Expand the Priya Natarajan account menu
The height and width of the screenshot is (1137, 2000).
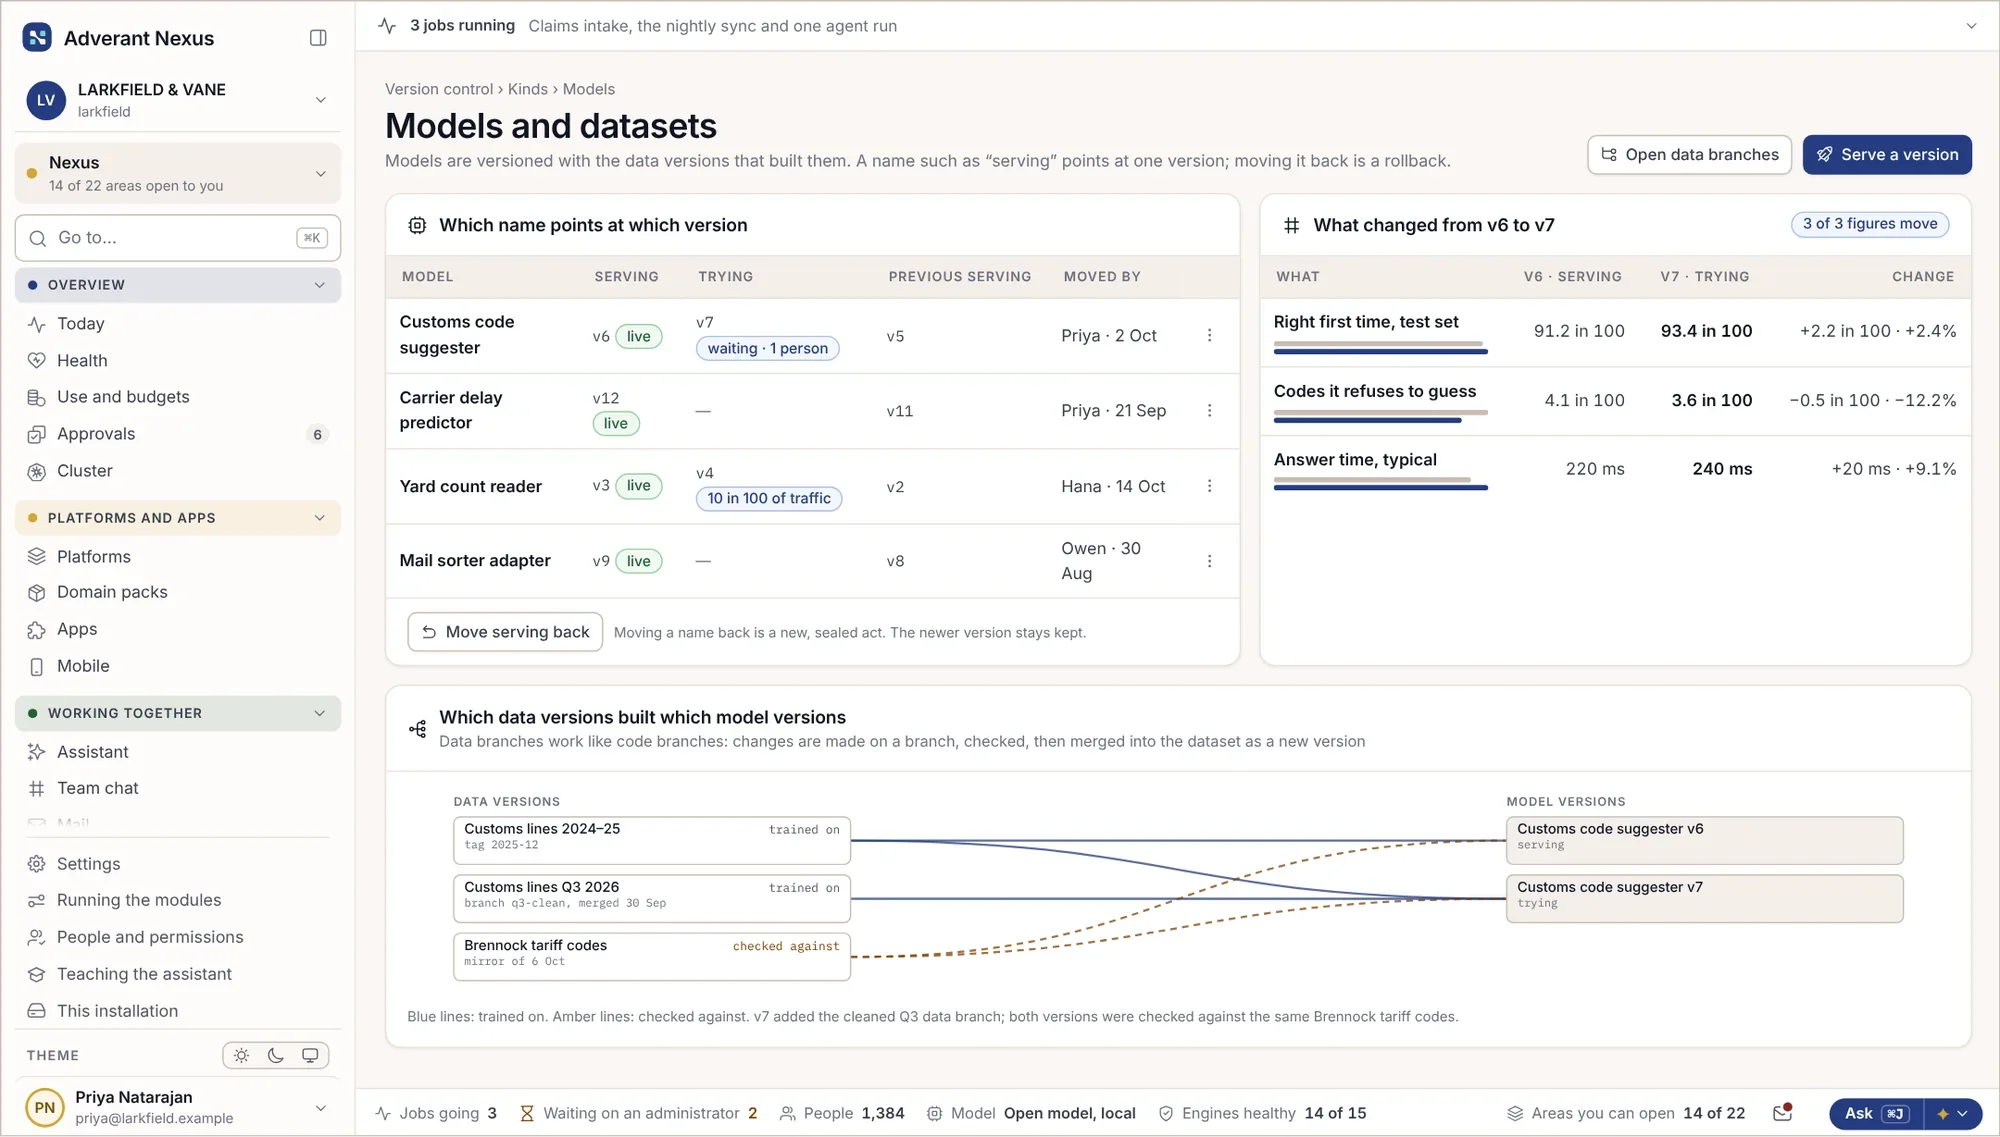[178, 1107]
